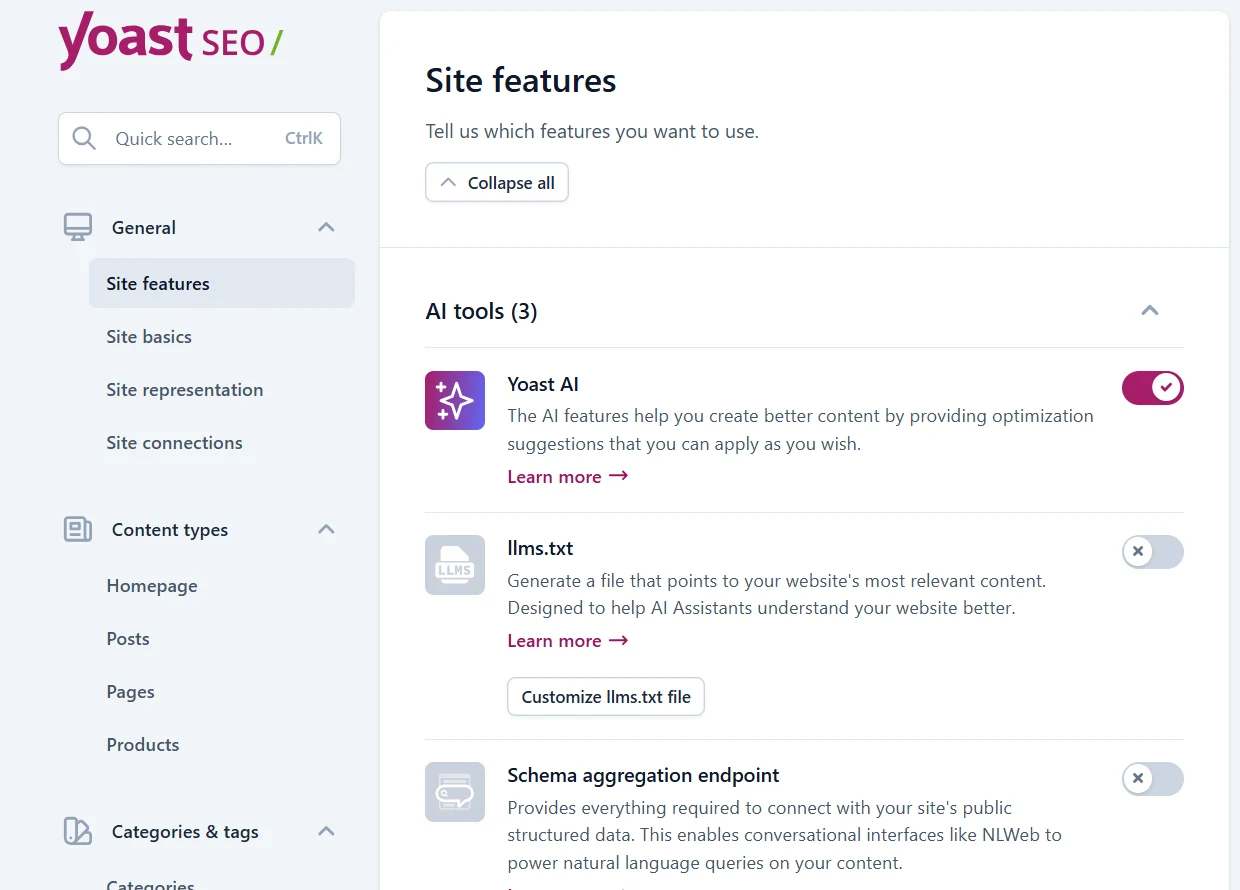The height and width of the screenshot is (890, 1240).
Task: Focus the Quick search field
Action: click(199, 138)
